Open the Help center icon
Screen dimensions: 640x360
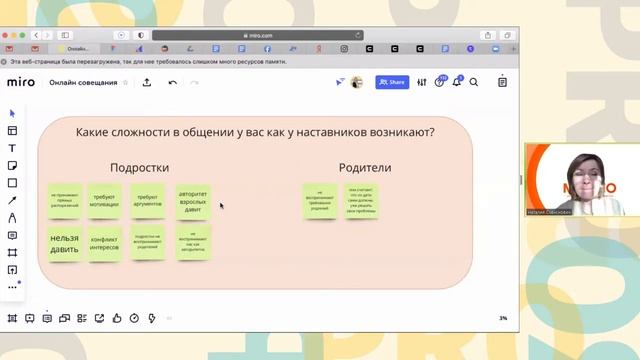point(440,82)
